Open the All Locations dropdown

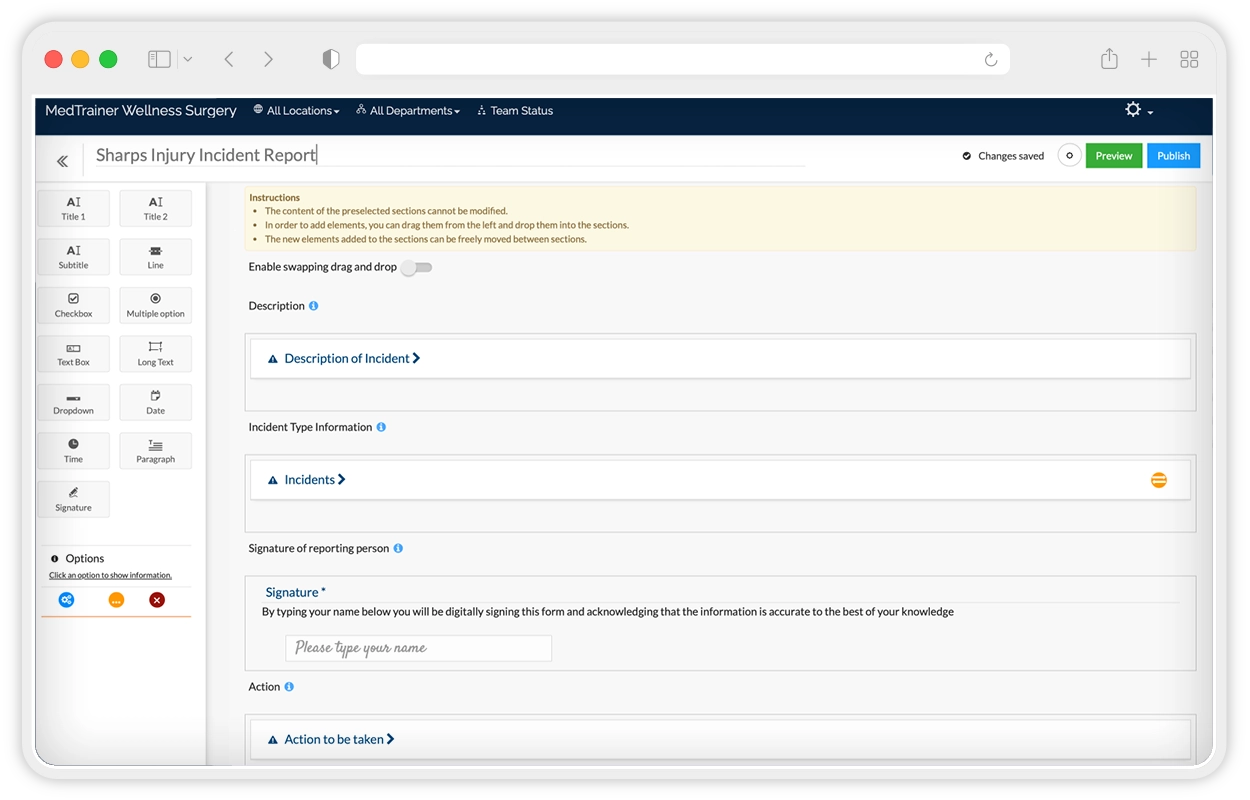pos(297,111)
